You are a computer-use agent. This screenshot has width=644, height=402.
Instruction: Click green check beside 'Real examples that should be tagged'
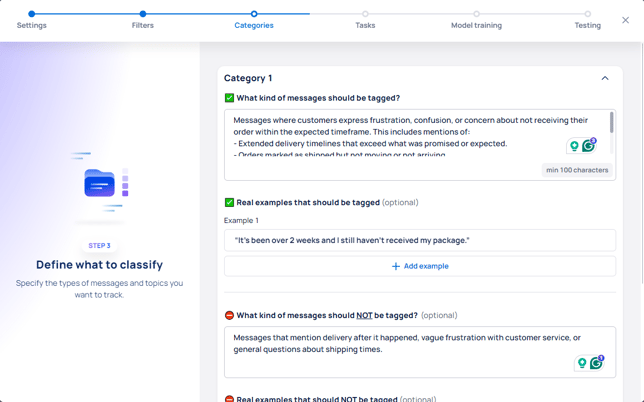point(229,202)
